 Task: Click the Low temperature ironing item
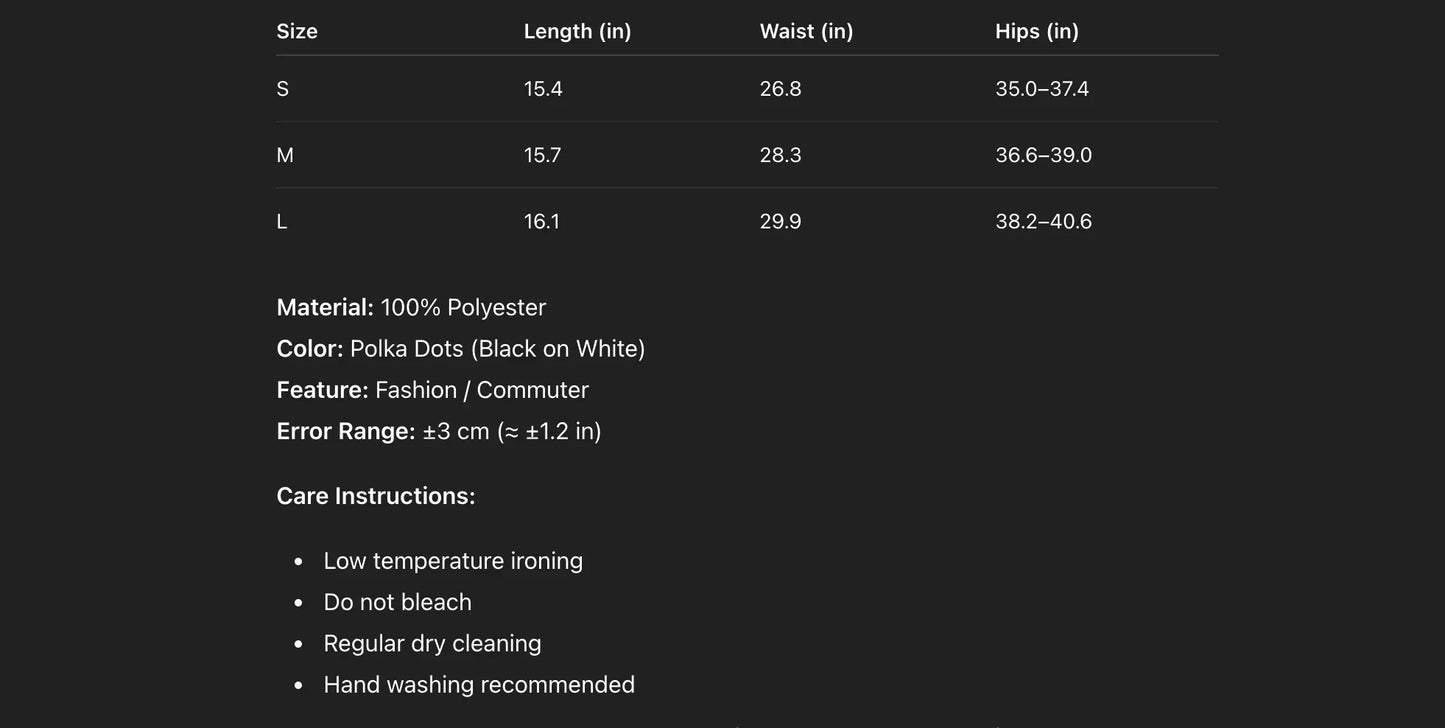click(453, 561)
